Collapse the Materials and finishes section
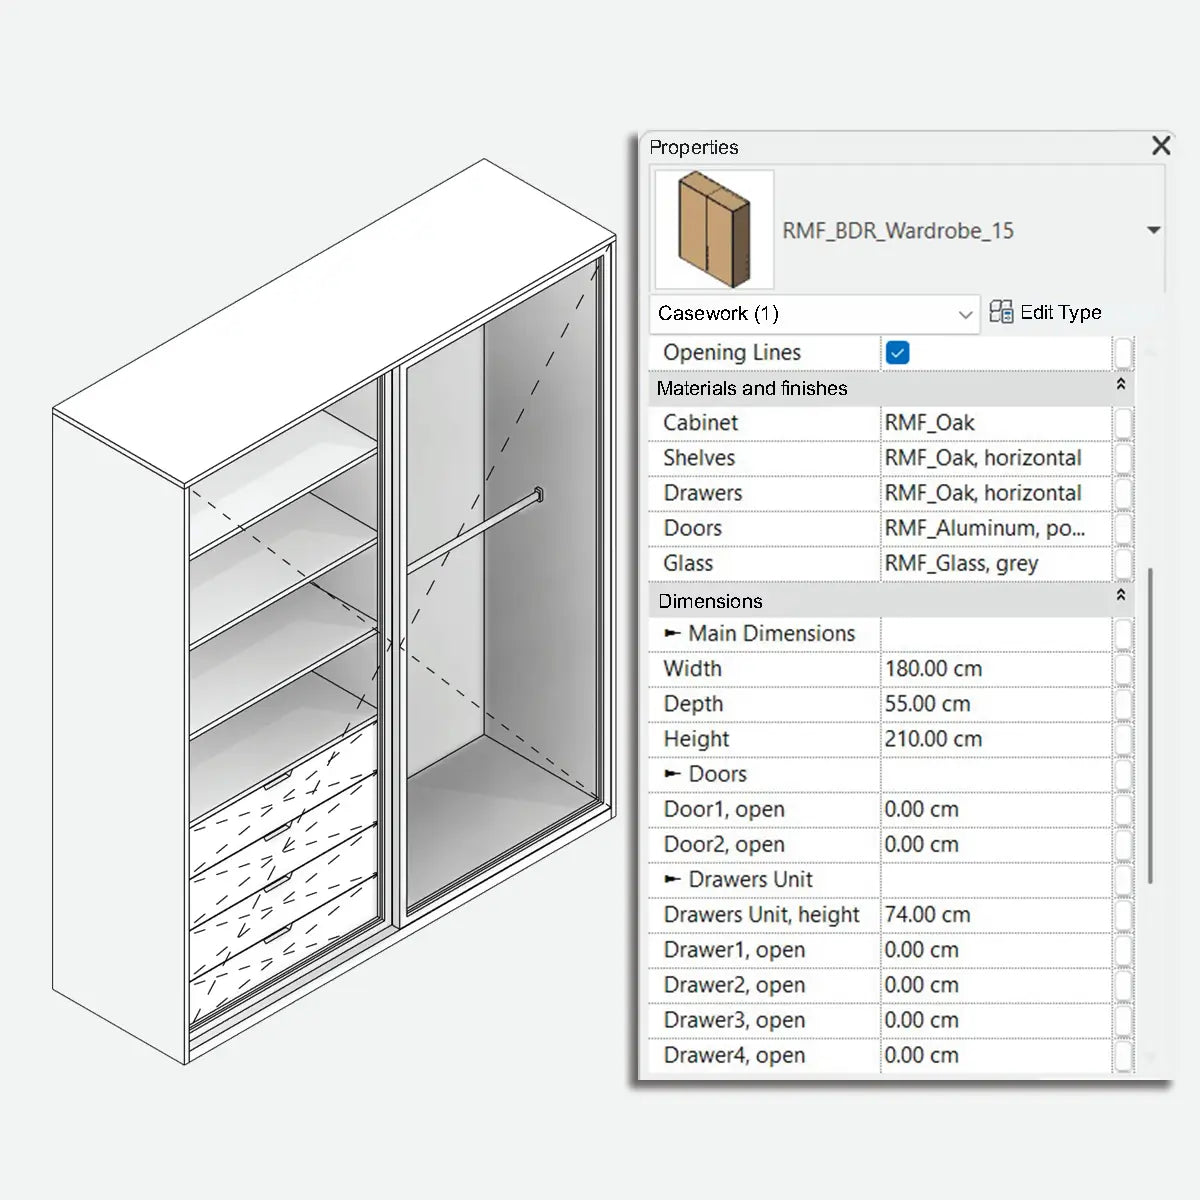 (x=1121, y=385)
